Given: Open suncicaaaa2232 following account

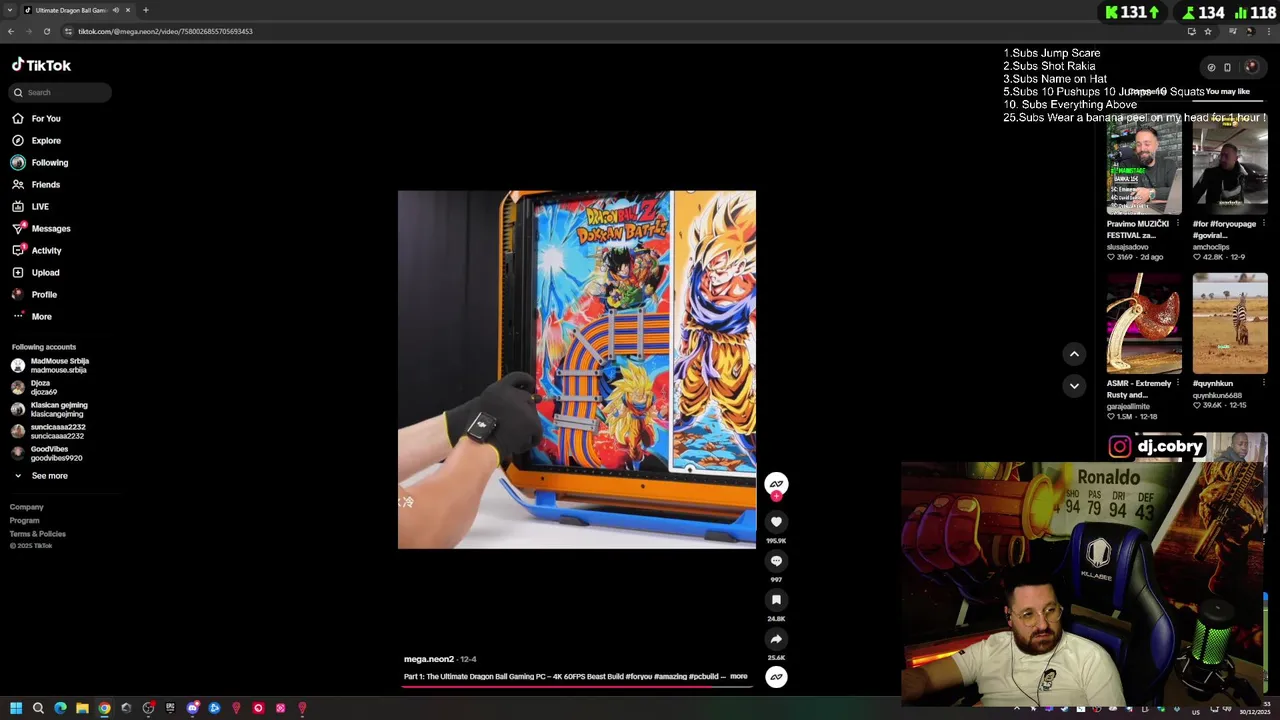Looking at the screenshot, I should pyautogui.click(x=48, y=431).
